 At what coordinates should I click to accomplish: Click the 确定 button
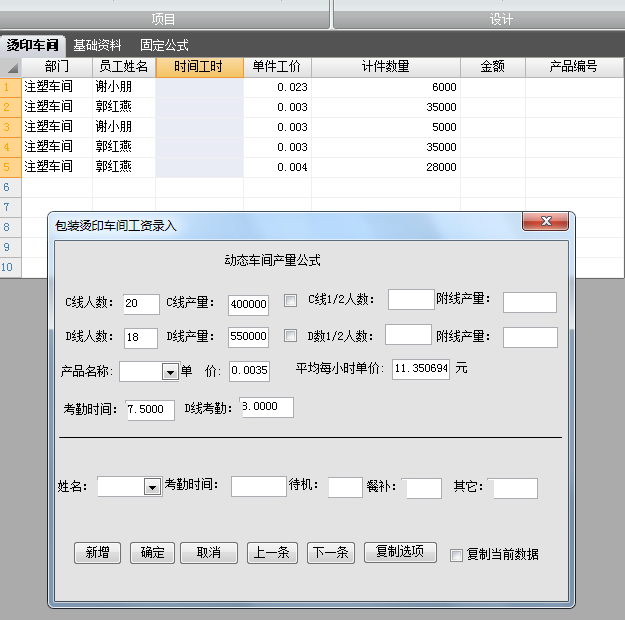[x=152, y=553]
